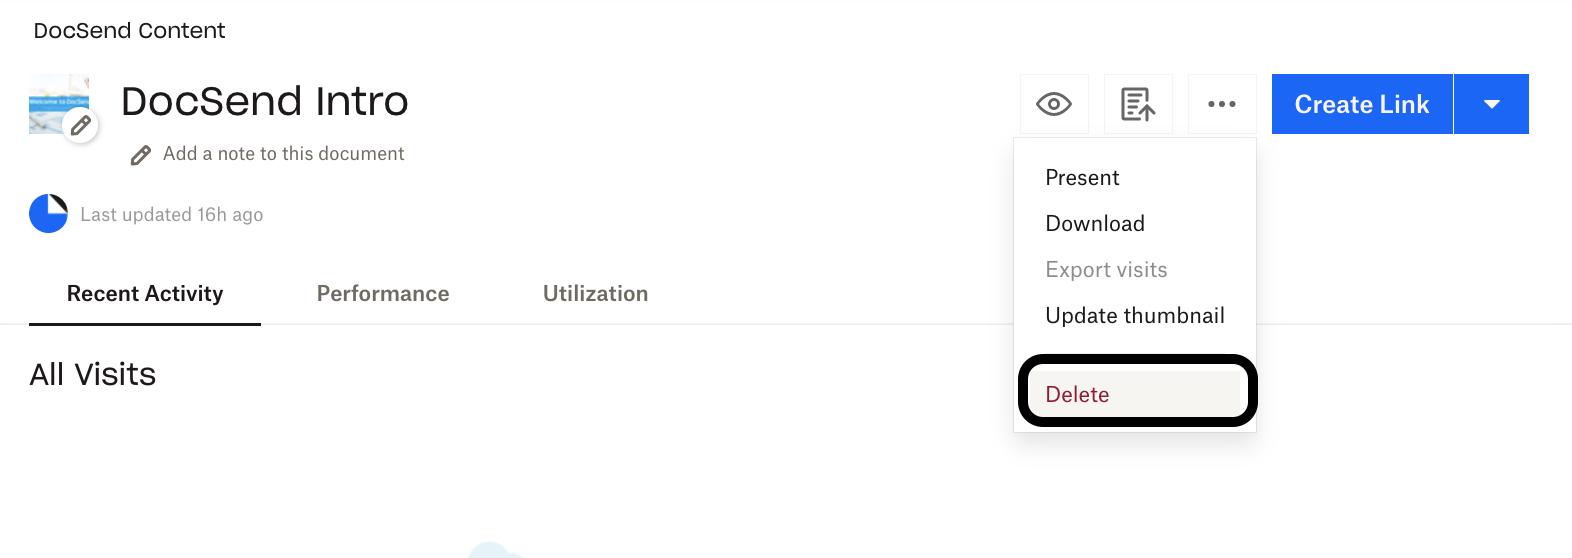This screenshot has width=1572, height=558.
Task: Switch to the Performance tab
Action: tap(383, 294)
